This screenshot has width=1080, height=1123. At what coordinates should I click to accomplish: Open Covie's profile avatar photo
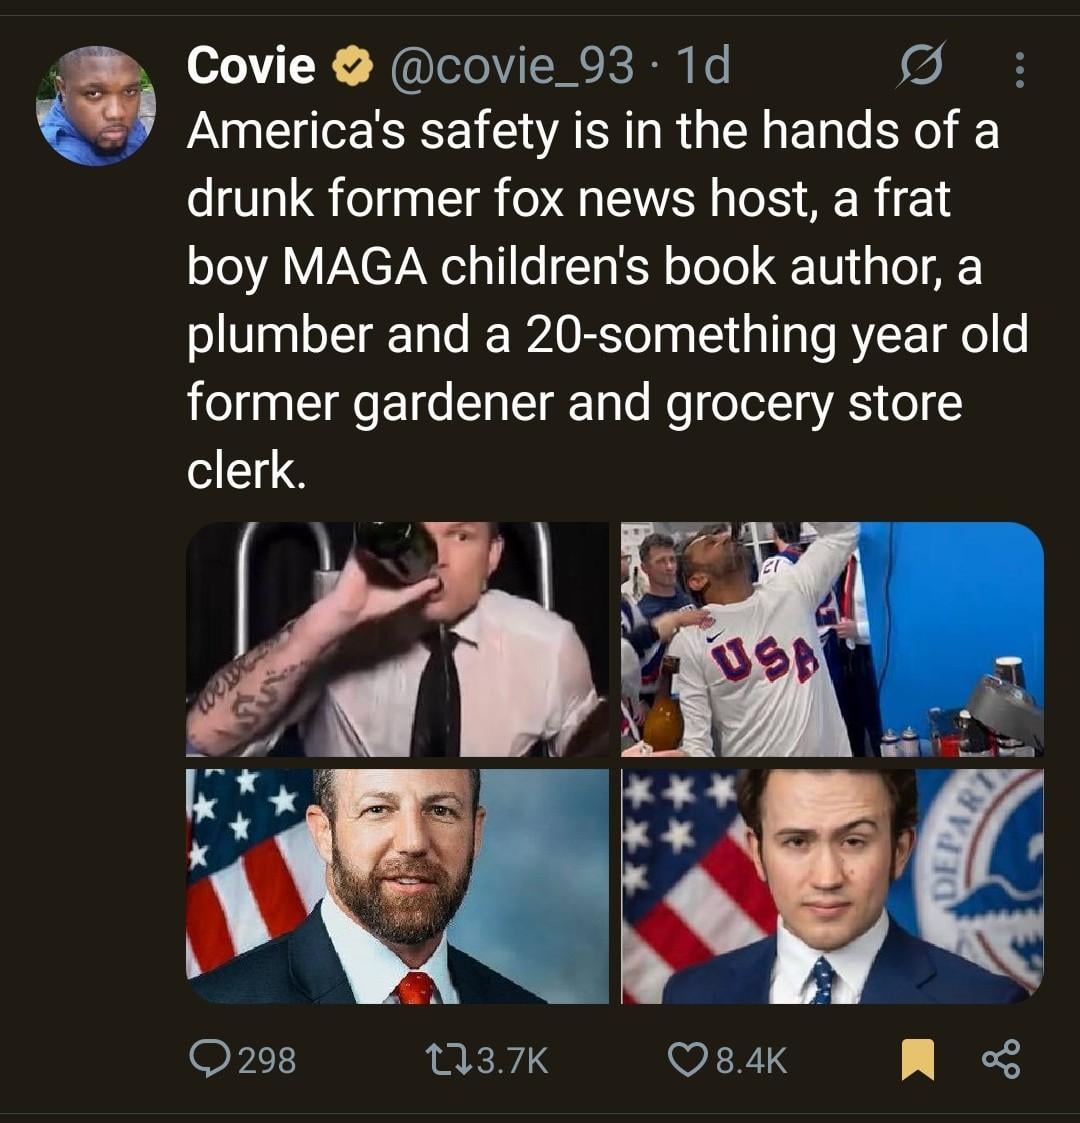pyautogui.click(x=96, y=107)
